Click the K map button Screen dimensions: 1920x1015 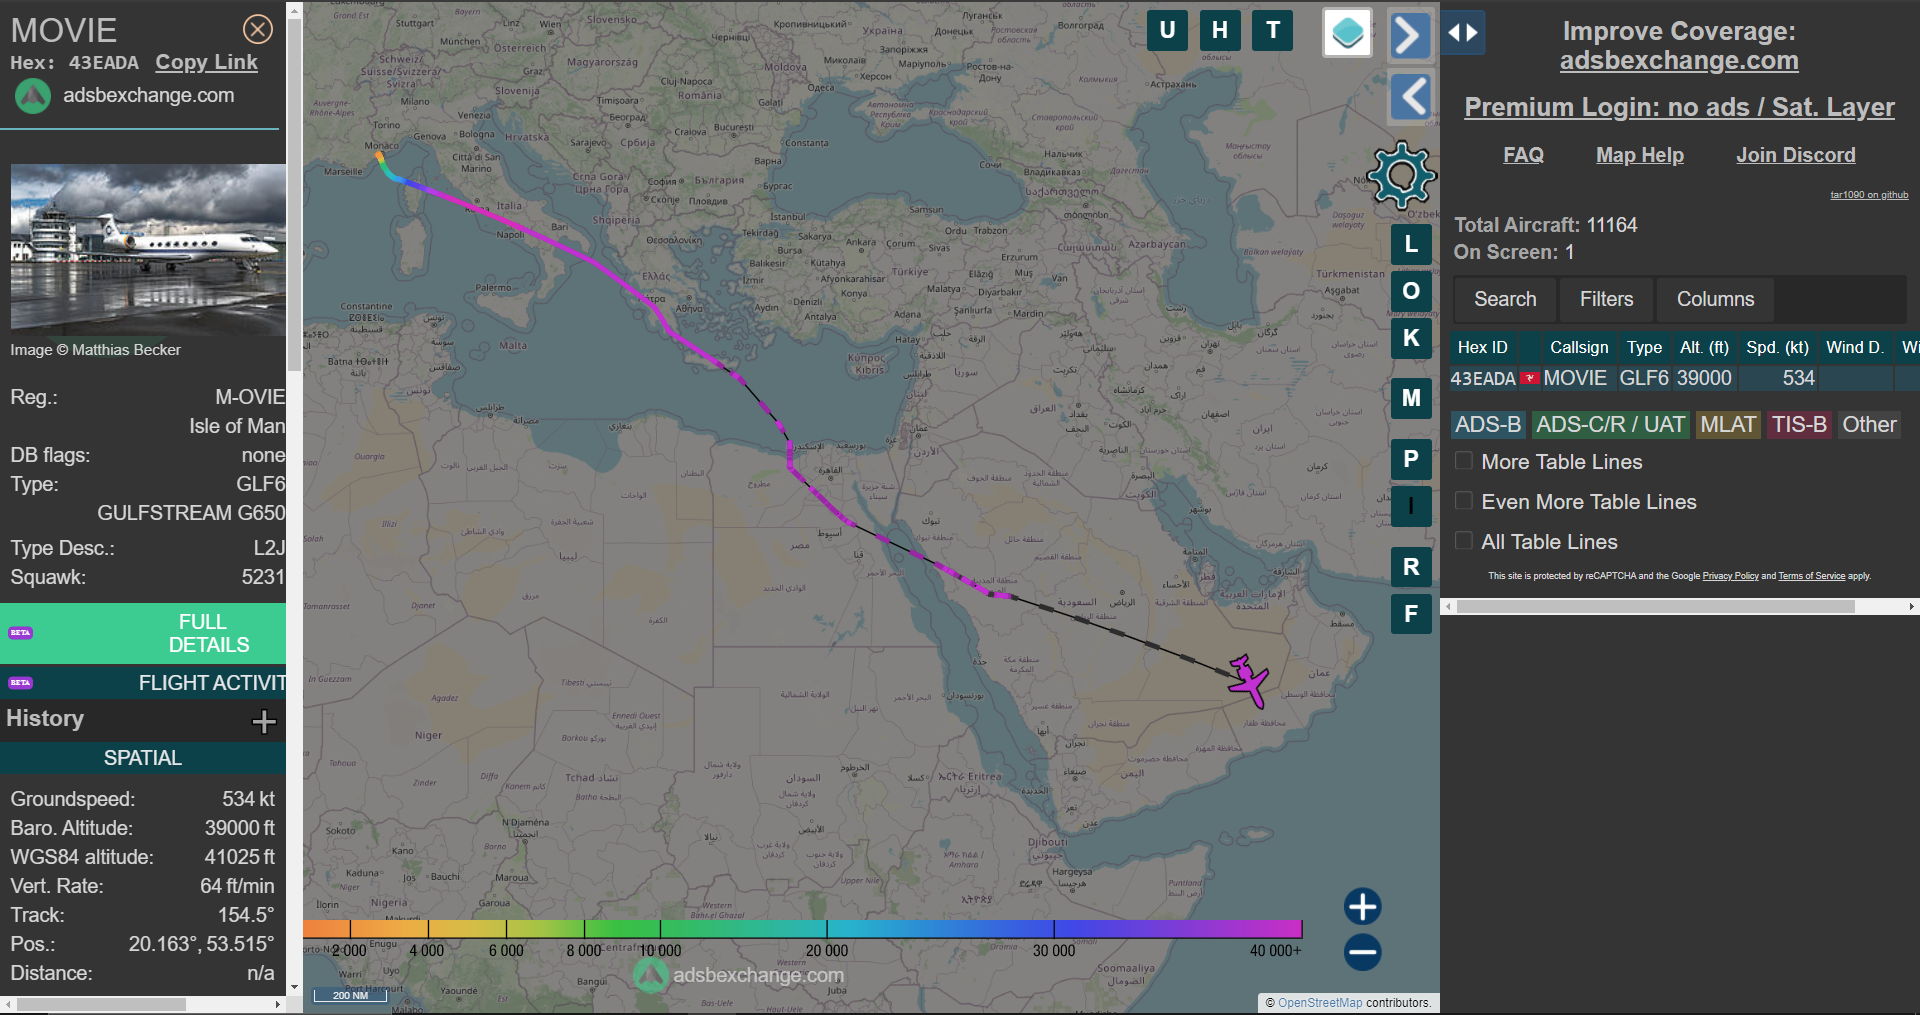(x=1411, y=338)
